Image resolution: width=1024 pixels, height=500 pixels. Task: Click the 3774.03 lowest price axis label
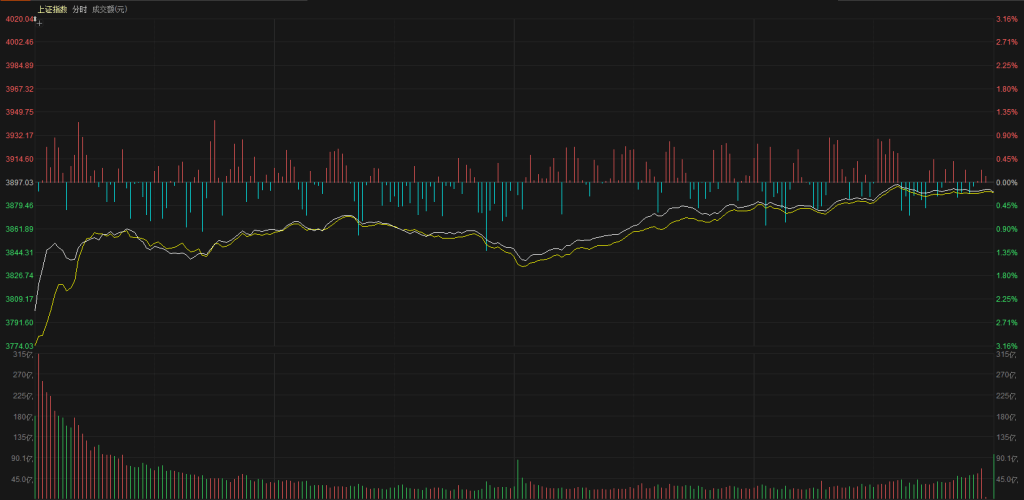point(19,346)
